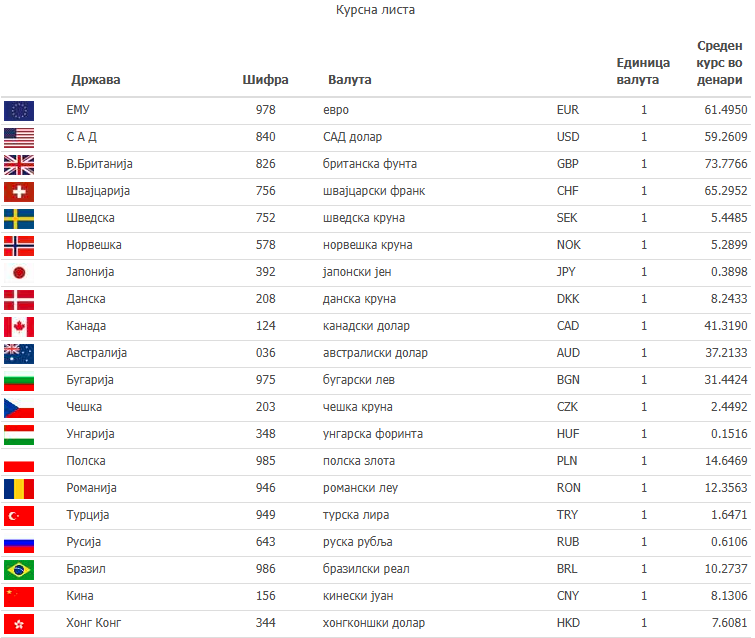Screen dimensions: 755x638
Task: Click the Japanese flag icon
Action: [19, 272]
